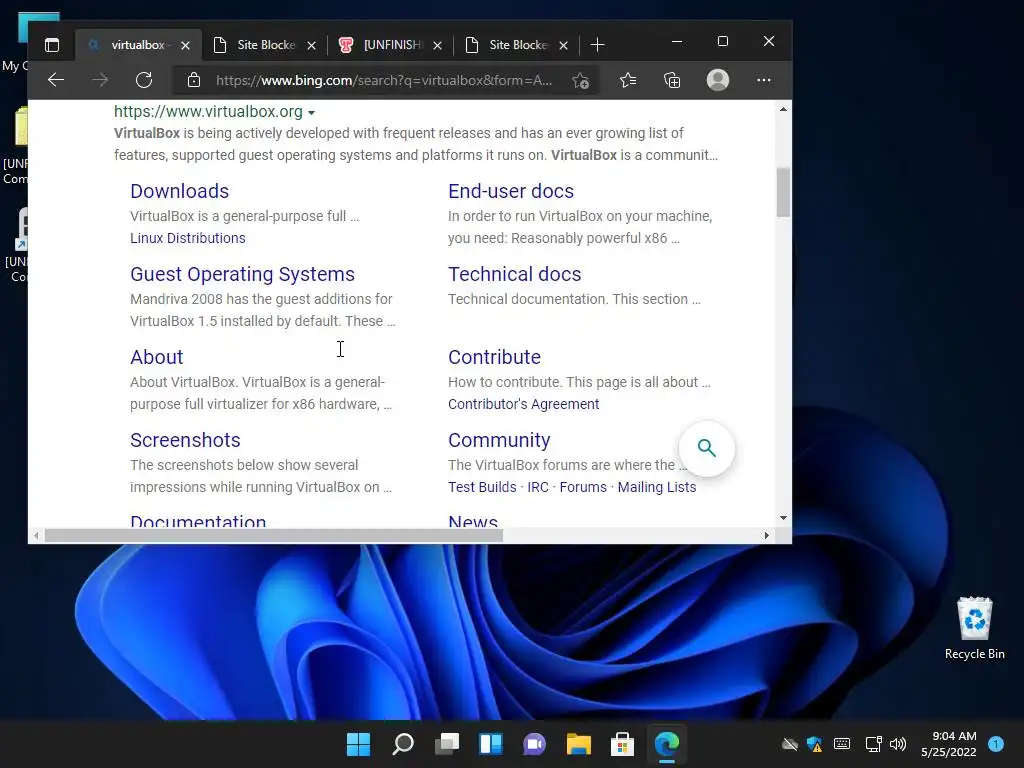Open the End-user docs link
Screen dimensions: 1024x768
pyautogui.click(x=511, y=191)
